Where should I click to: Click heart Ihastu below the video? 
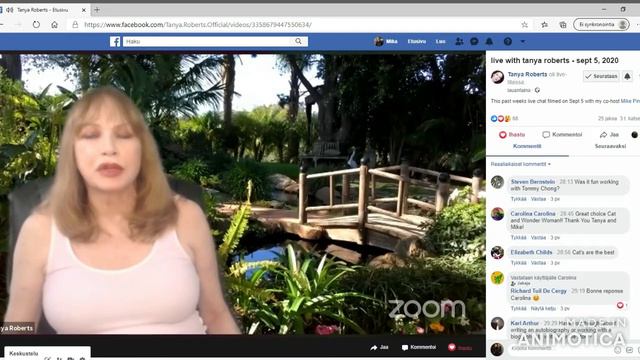point(460,347)
